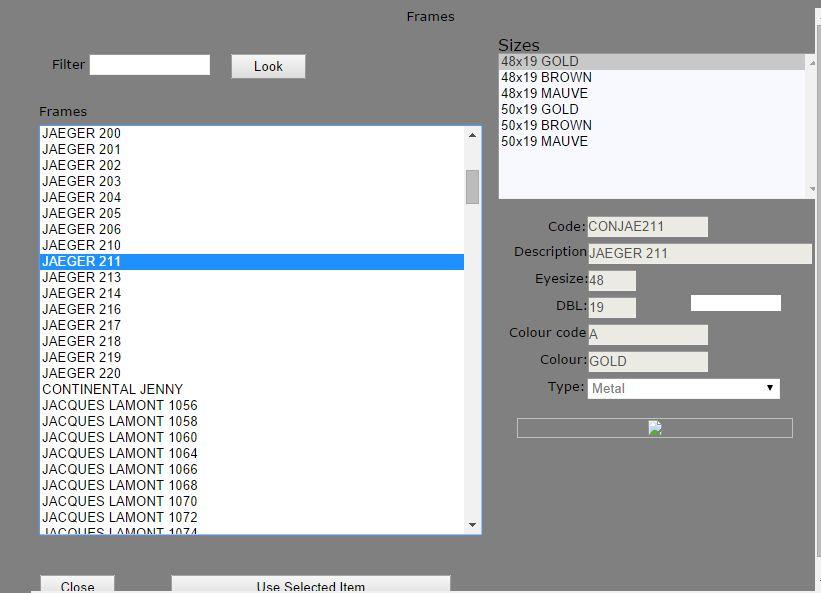Select JACQUES LAMONT 1068 frame

[252, 486]
